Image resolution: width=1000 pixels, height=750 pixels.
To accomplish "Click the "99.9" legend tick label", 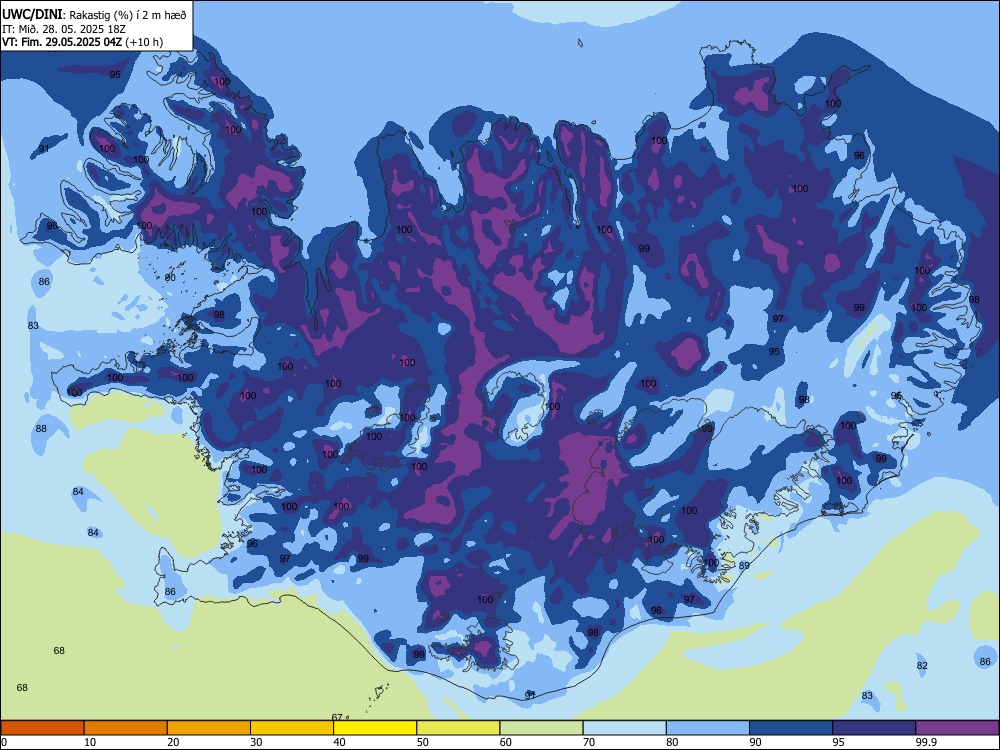I will pos(926,742).
